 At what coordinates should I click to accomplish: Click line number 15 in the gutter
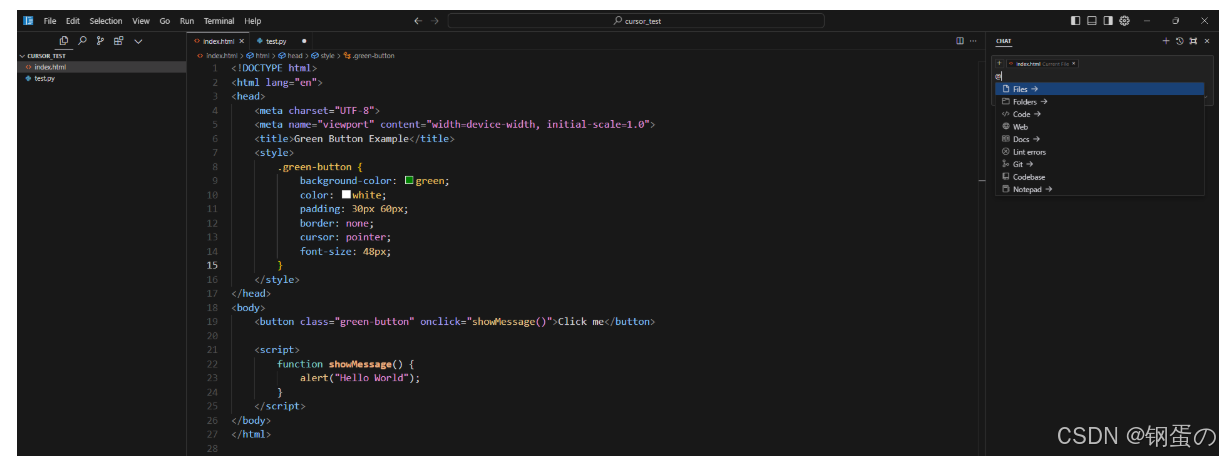point(212,265)
